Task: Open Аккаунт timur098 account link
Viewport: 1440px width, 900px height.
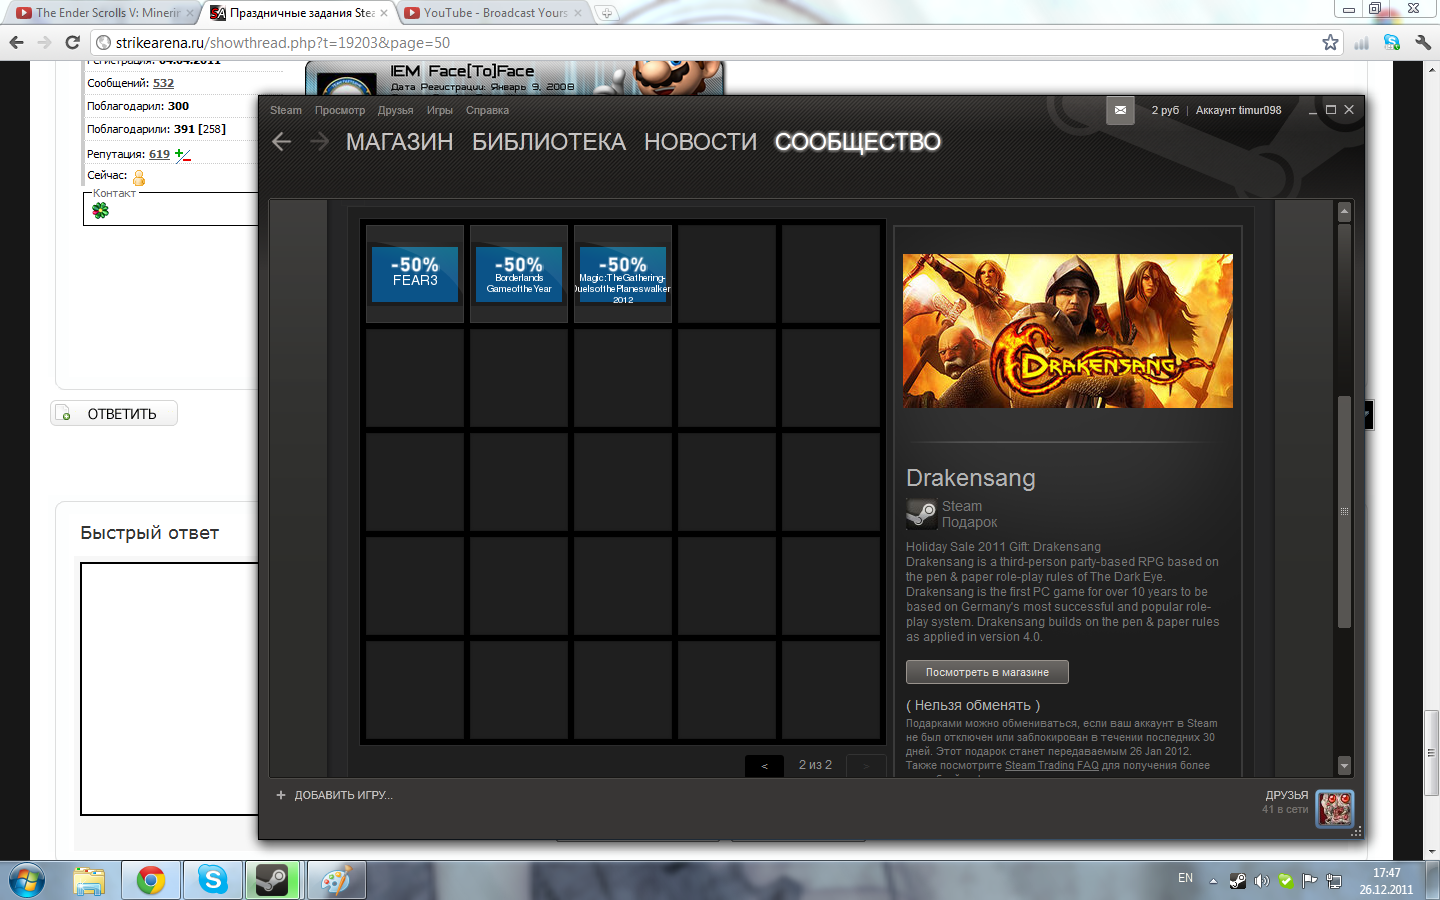Action: pos(1238,110)
